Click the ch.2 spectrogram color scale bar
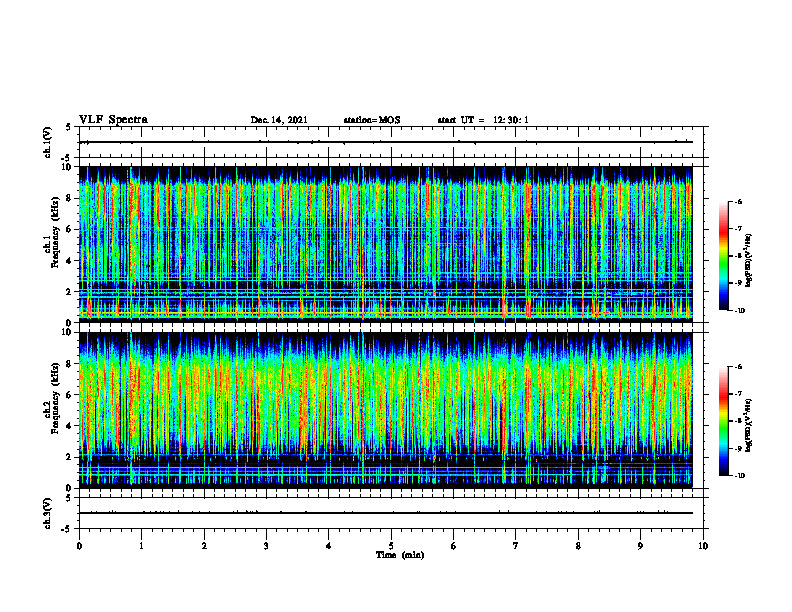Viewport: 792px width, 612px height. pos(723,421)
